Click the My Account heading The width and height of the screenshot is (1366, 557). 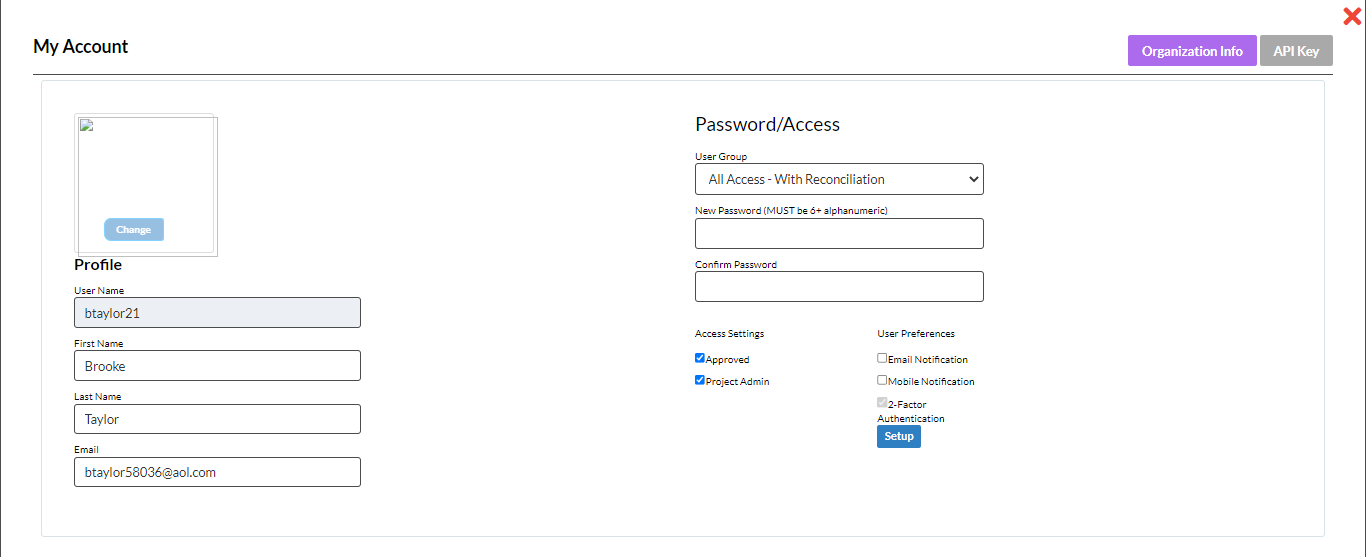[81, 46]
